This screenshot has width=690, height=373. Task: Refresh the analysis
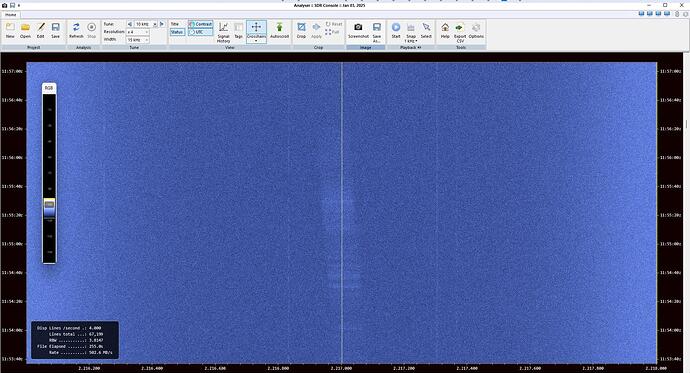click(76, 31)
